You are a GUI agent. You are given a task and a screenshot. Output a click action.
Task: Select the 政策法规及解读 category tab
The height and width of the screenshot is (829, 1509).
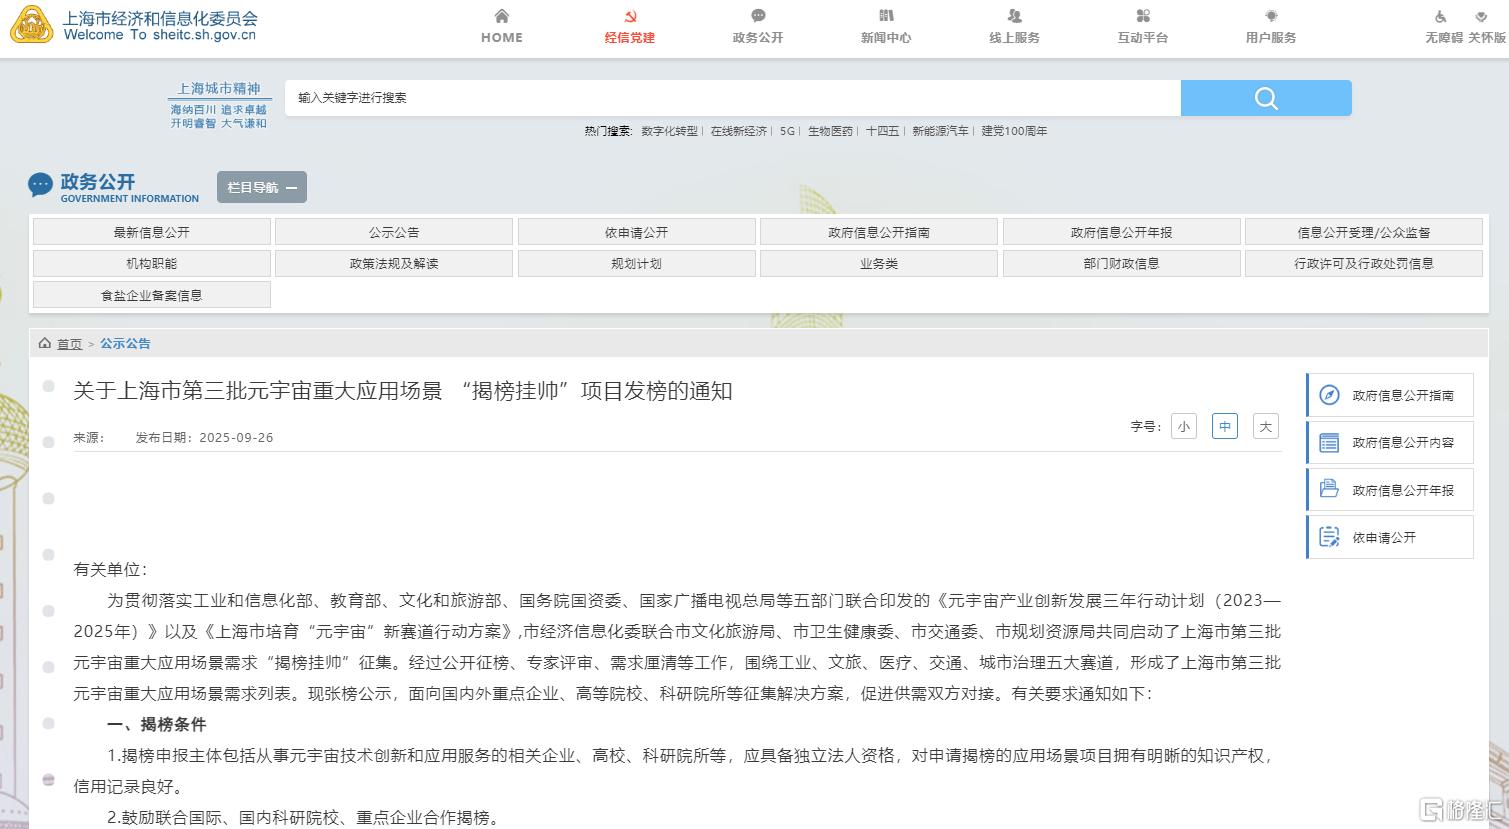tap(394, 263)
